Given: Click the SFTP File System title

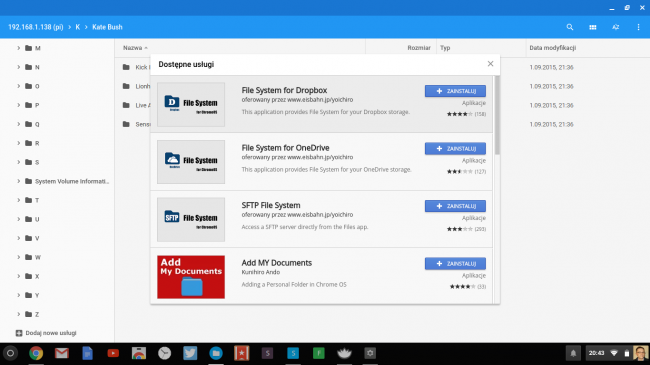Looking at the screenshot, I should pyautogui.click(x=271, y=205).
